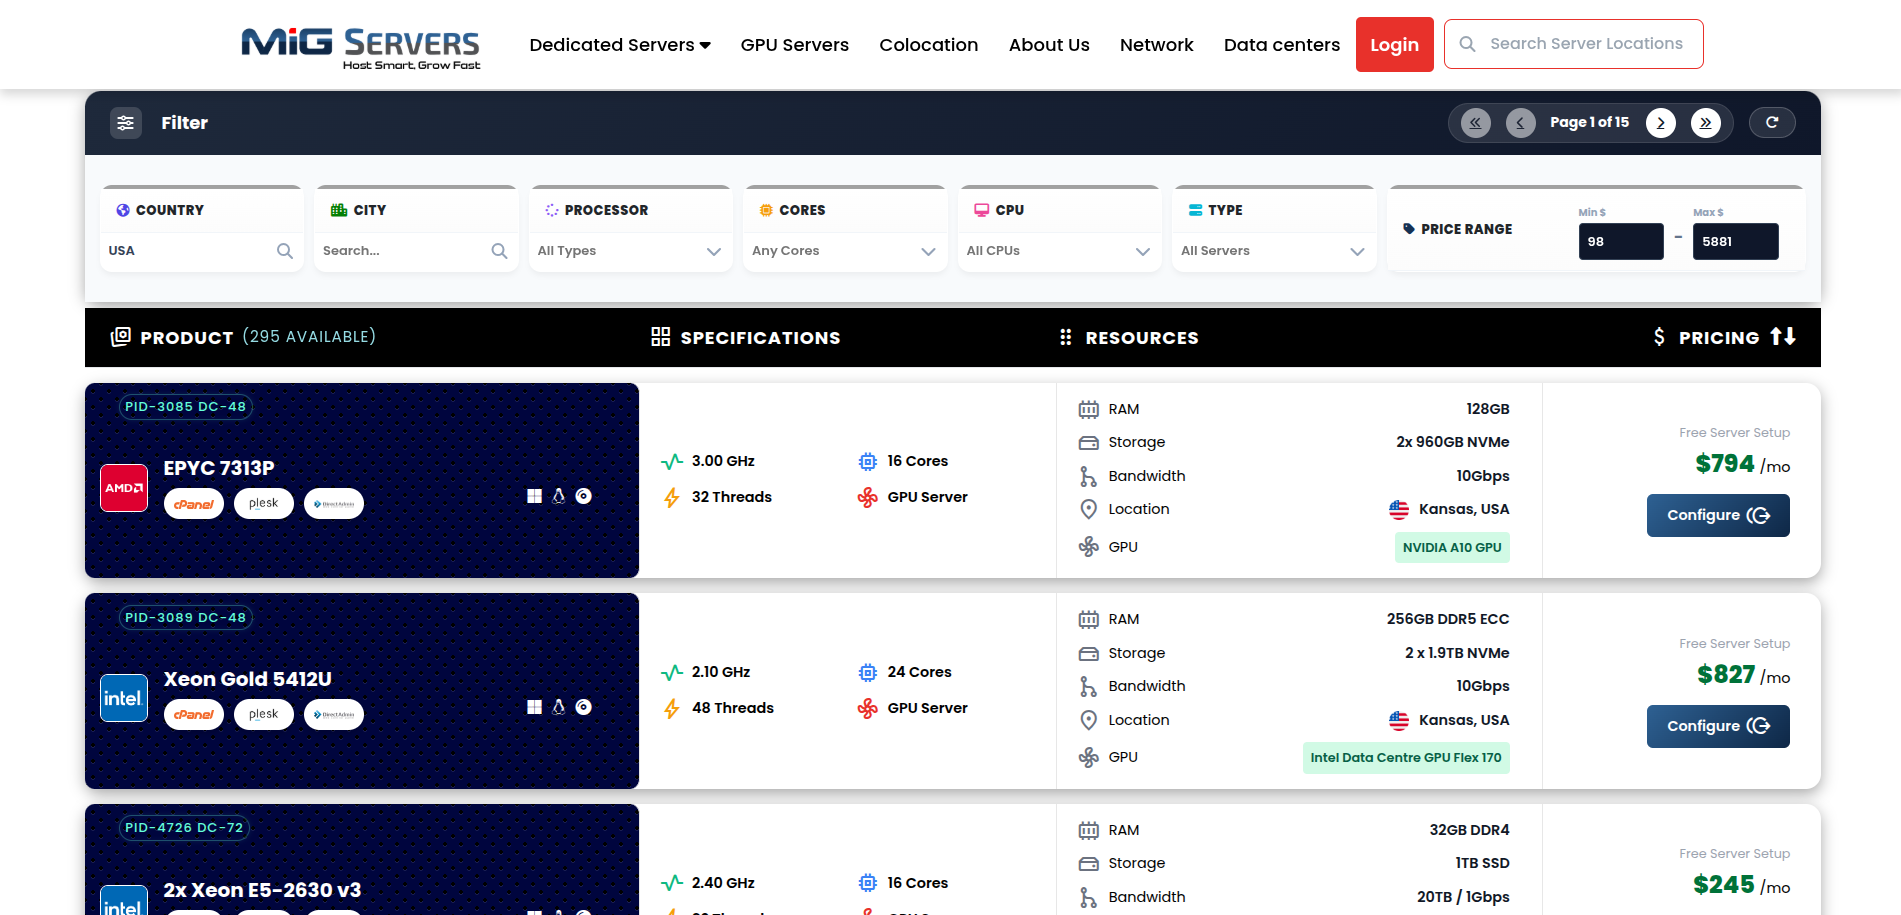Click Linux icon on EPYC 7313P card
This screenshot has width=1901, height=915.
point(559,496)
